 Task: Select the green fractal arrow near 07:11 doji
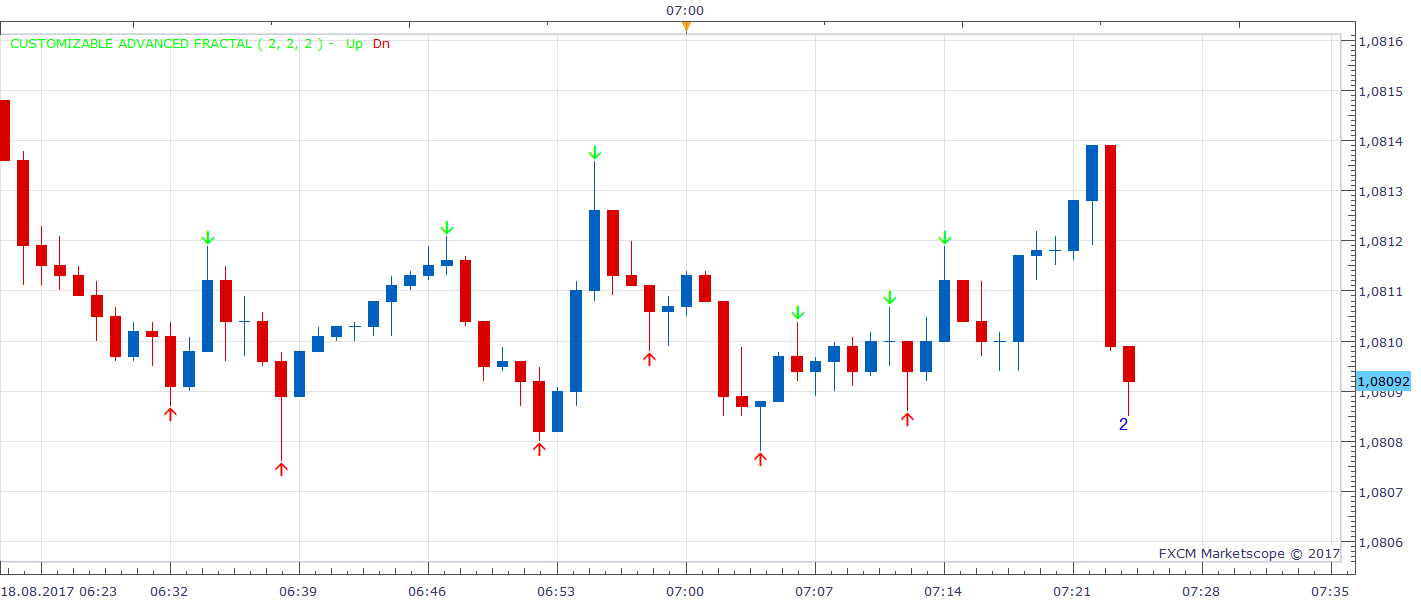pyautogui.click(x=889, y=298)
